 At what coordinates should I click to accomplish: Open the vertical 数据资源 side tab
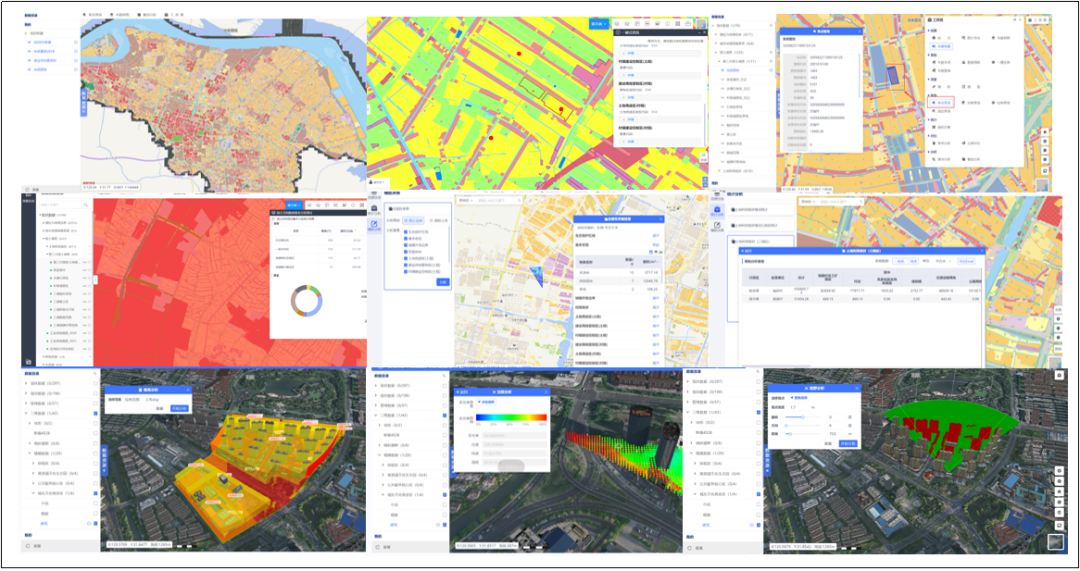(x=103, y=462)
